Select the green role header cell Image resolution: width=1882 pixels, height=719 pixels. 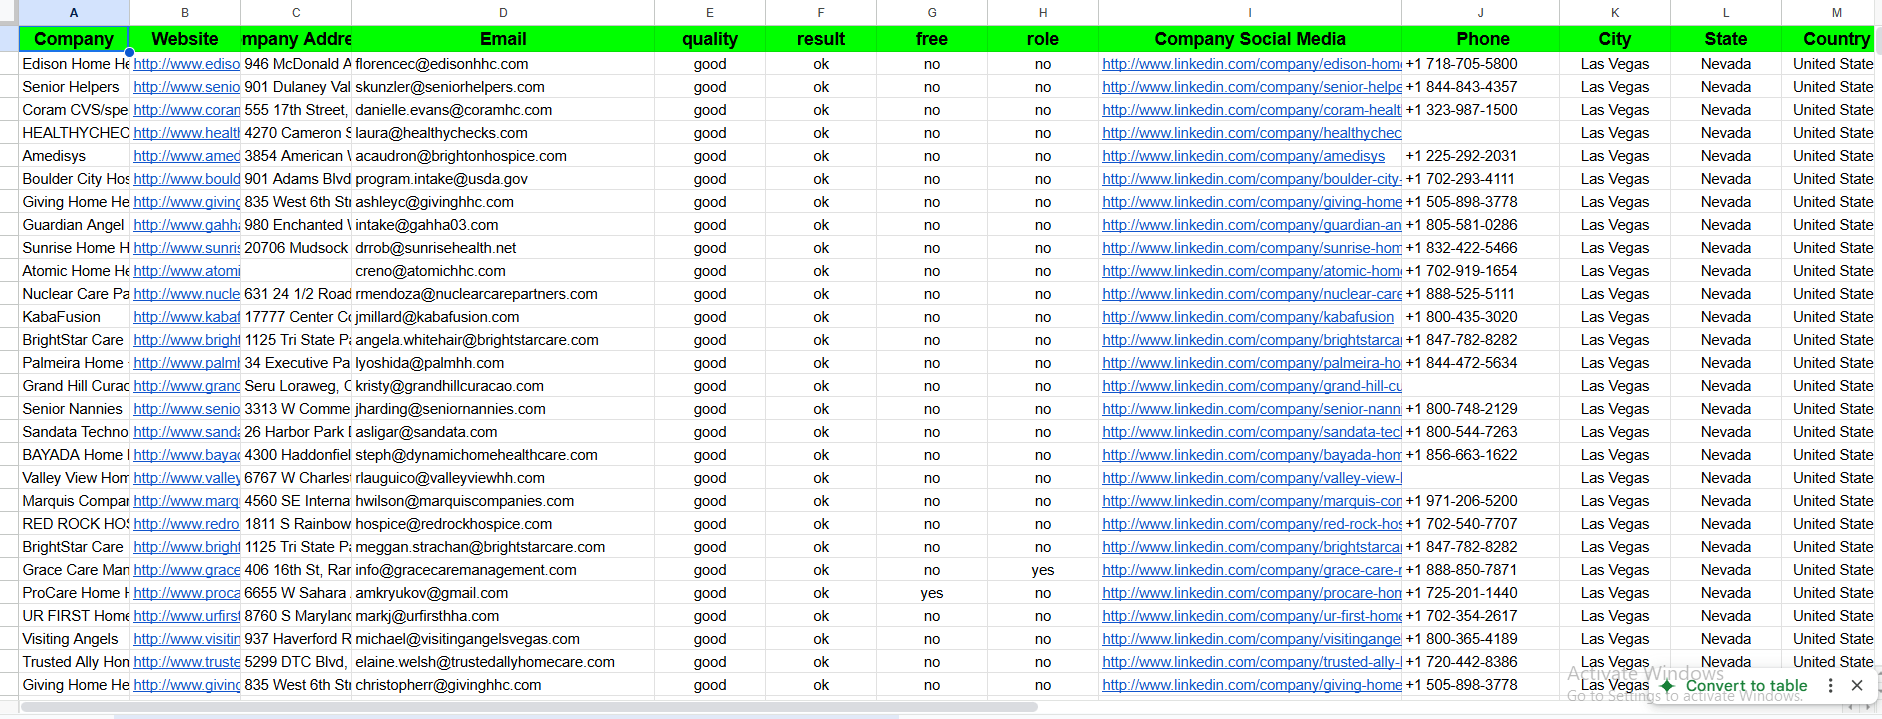click(x=1043, y=39)
